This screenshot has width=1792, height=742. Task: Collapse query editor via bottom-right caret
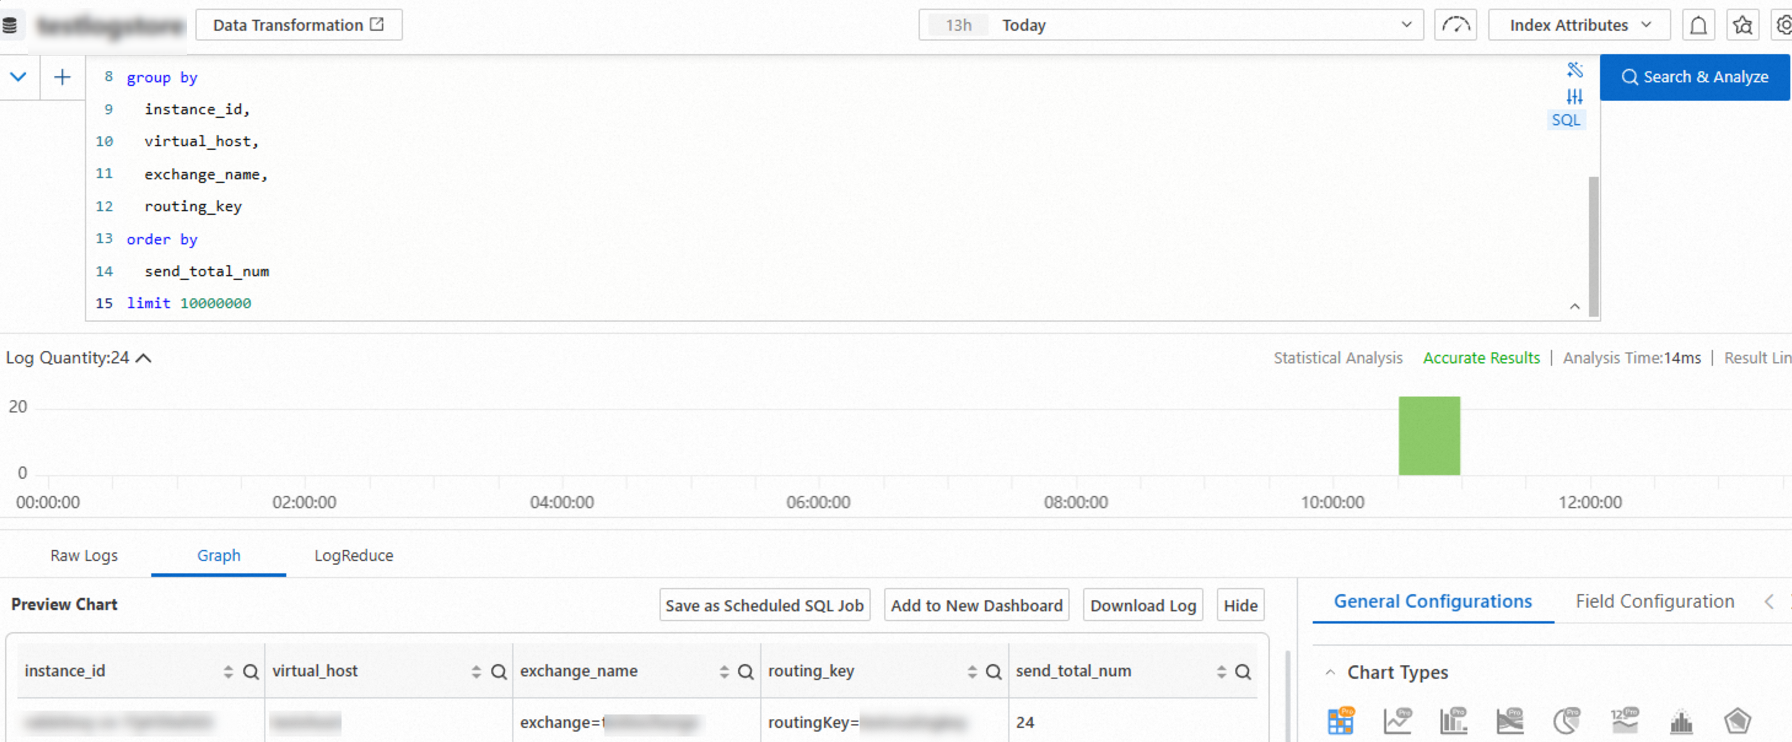(1575, 307)
